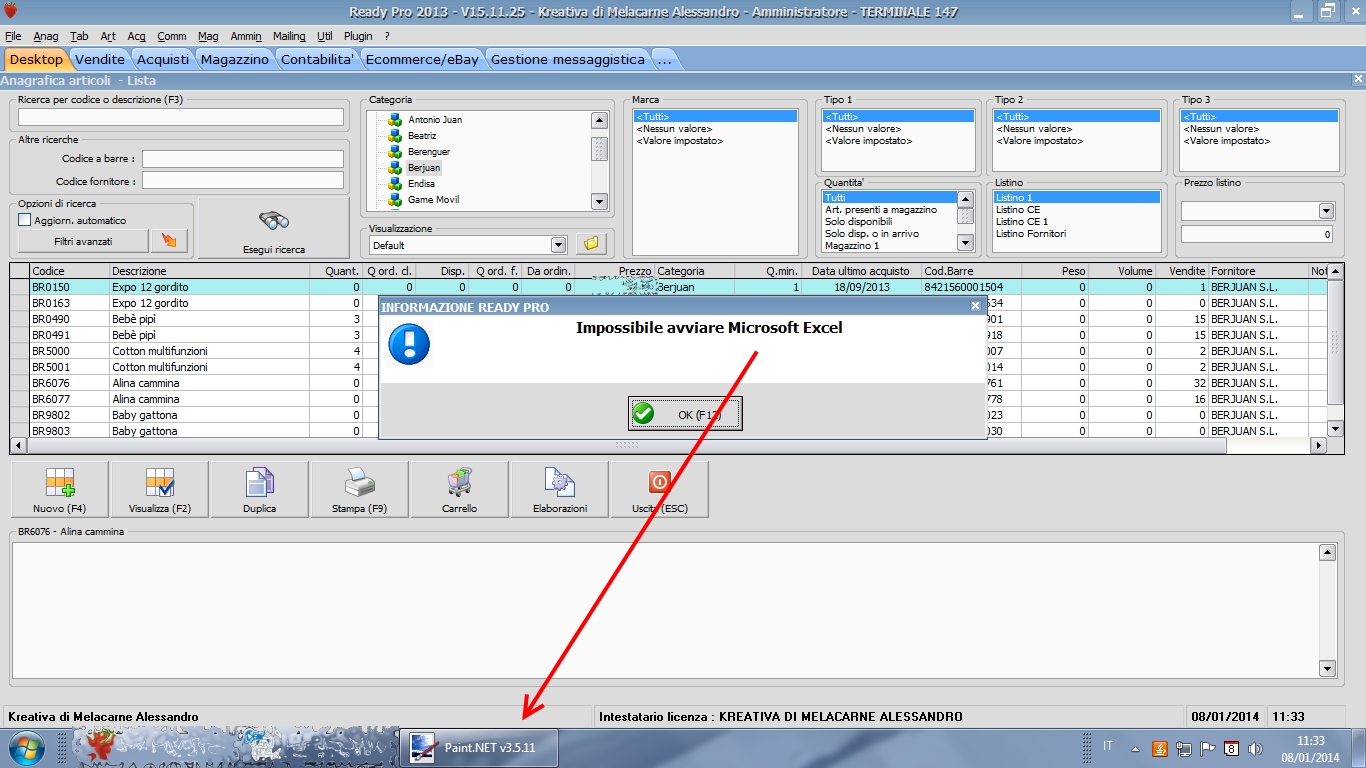The width and height of the screenshot is (1366, 768).
Task: Switch to the Gestione messaggistica tab
Action: [x=568, y=59]
